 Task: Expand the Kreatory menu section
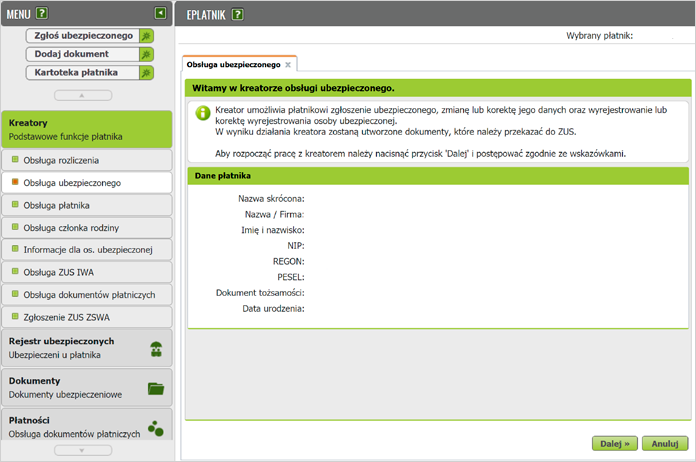87,129
